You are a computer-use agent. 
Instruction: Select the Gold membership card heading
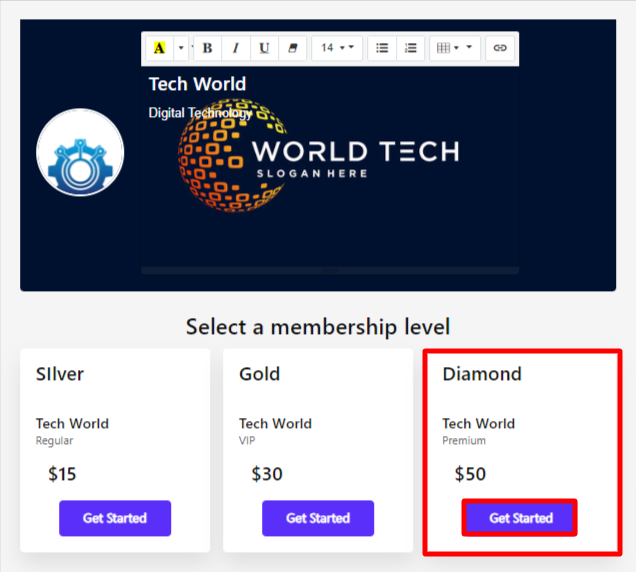tap(260, 374)
